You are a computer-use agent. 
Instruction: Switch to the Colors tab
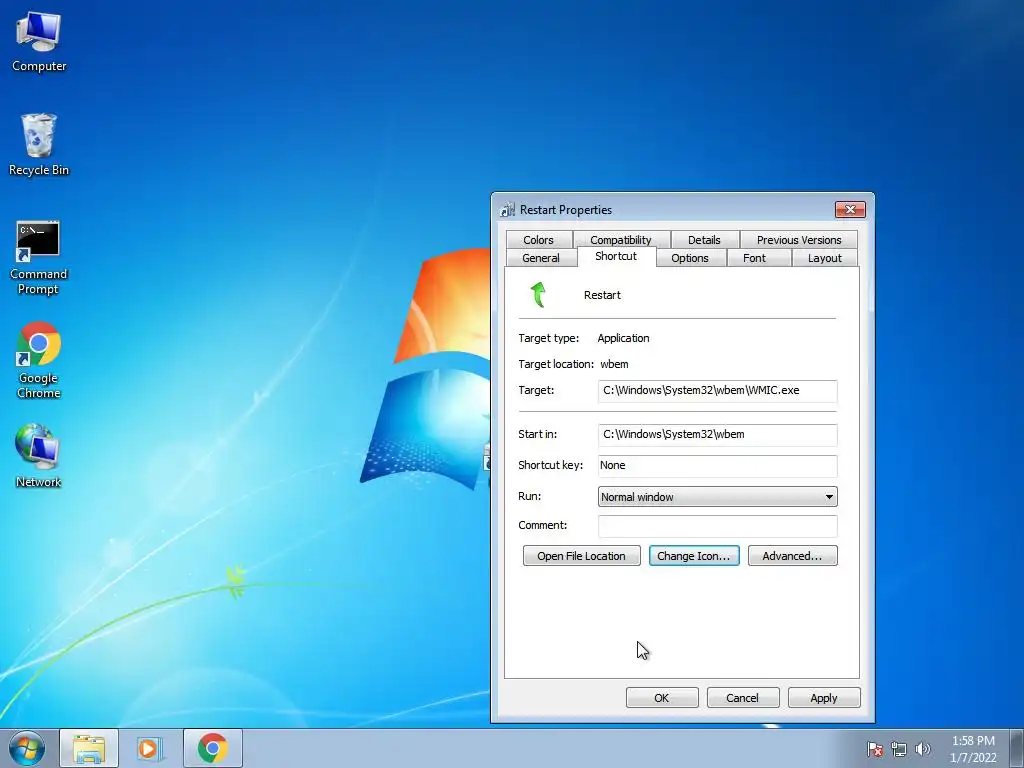[538, 240]
